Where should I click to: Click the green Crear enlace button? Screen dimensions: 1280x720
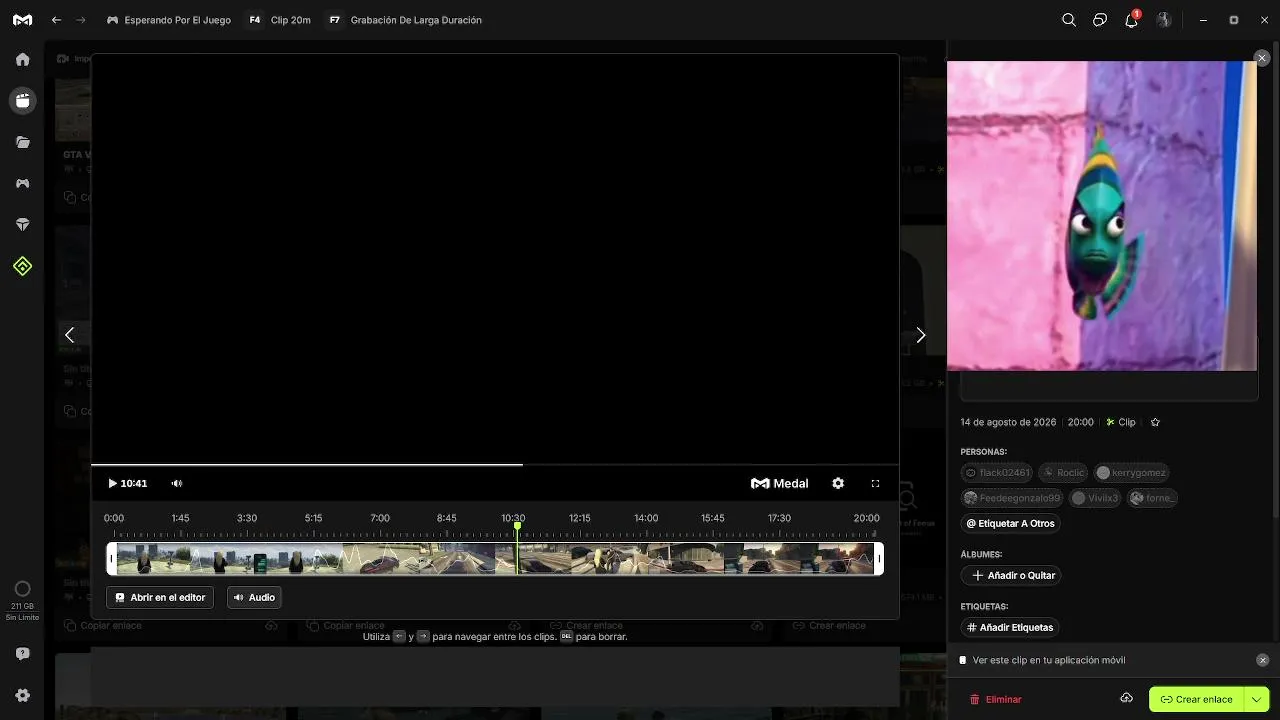[1196, 699]
